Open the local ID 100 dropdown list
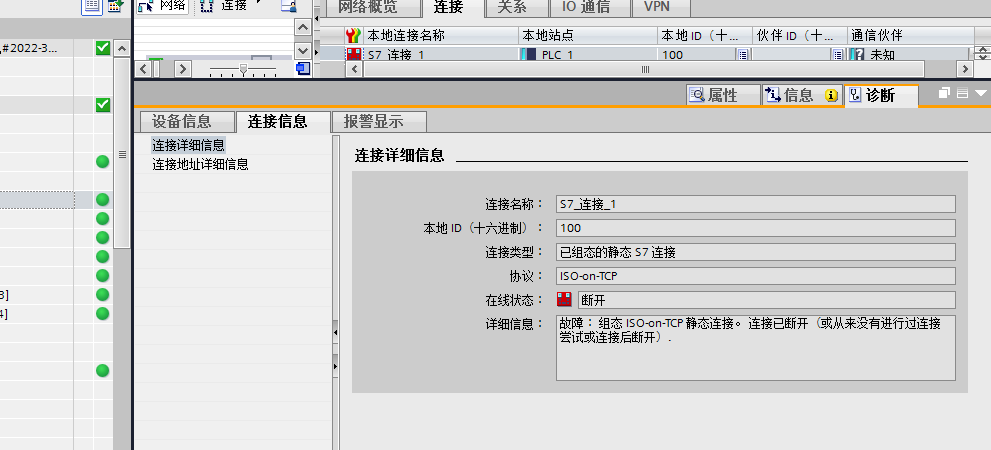Screen dimensions: 991x450 point(742,55)
